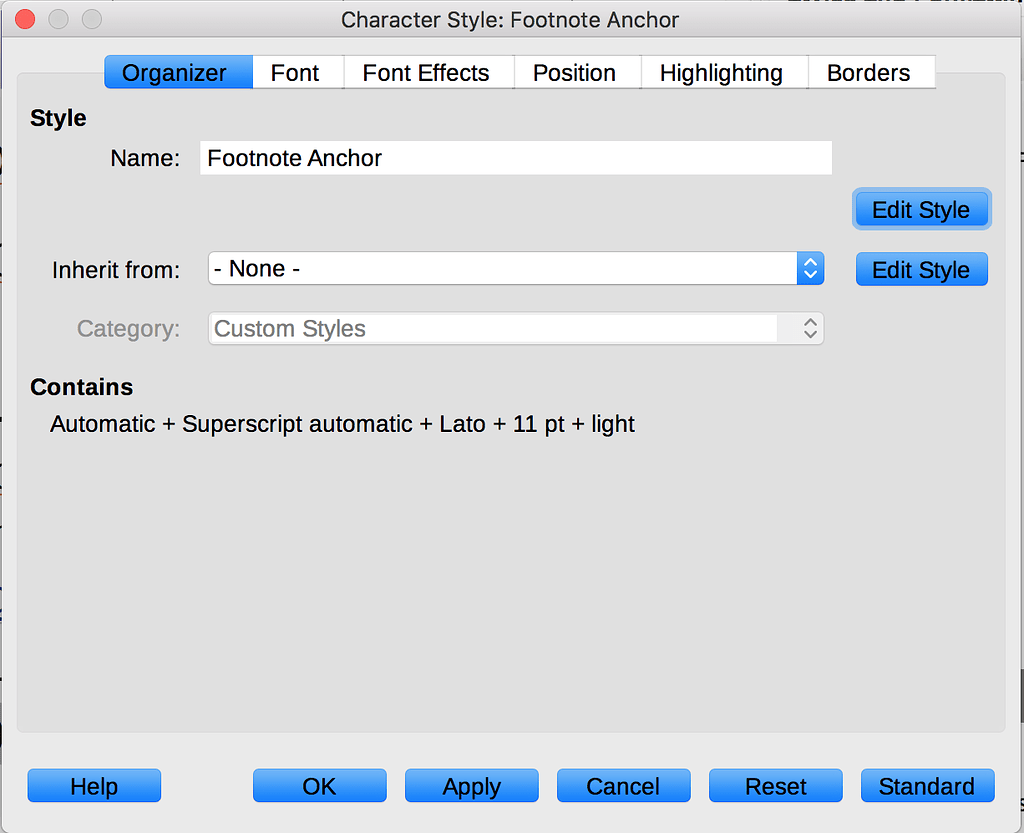The image size is (1024, 833).
Task: Return to the Organizer tab
Action: pyautogui.click(x=178, y=72)
